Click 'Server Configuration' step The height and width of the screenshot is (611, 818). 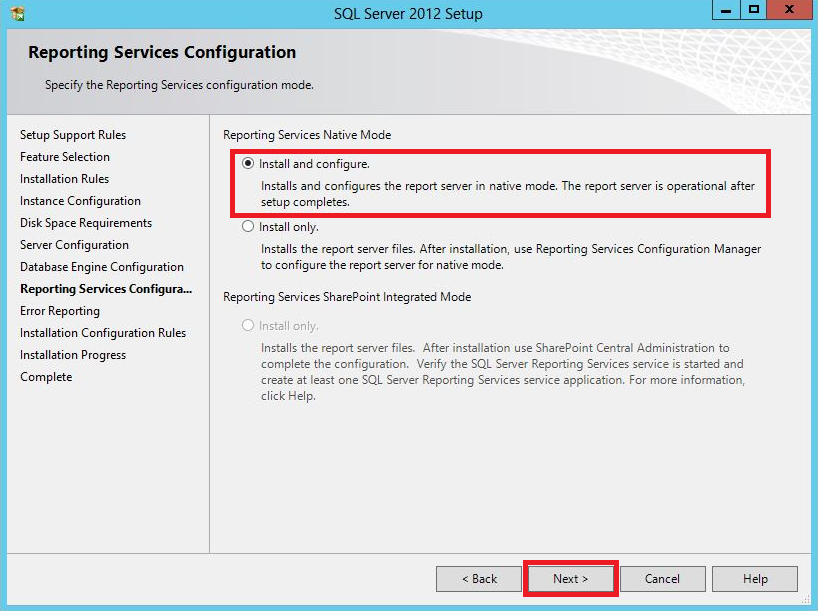point(74,245)
